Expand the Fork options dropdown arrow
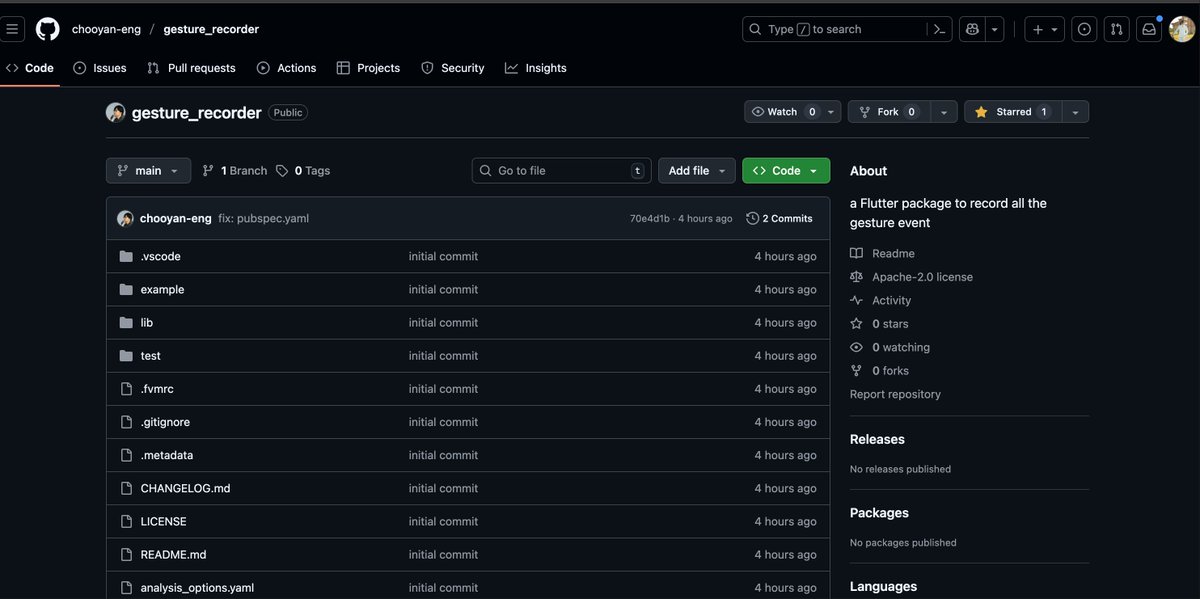1200x599 pixels. [943, 112]
